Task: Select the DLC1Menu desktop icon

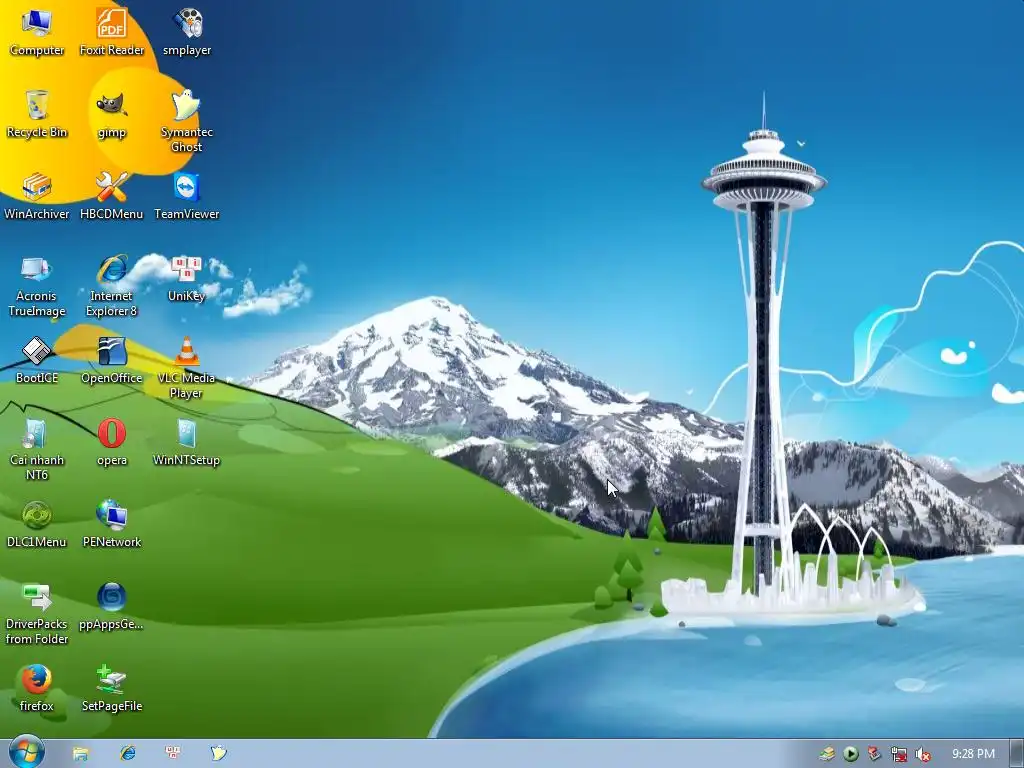Action: (x=37, y=524)
